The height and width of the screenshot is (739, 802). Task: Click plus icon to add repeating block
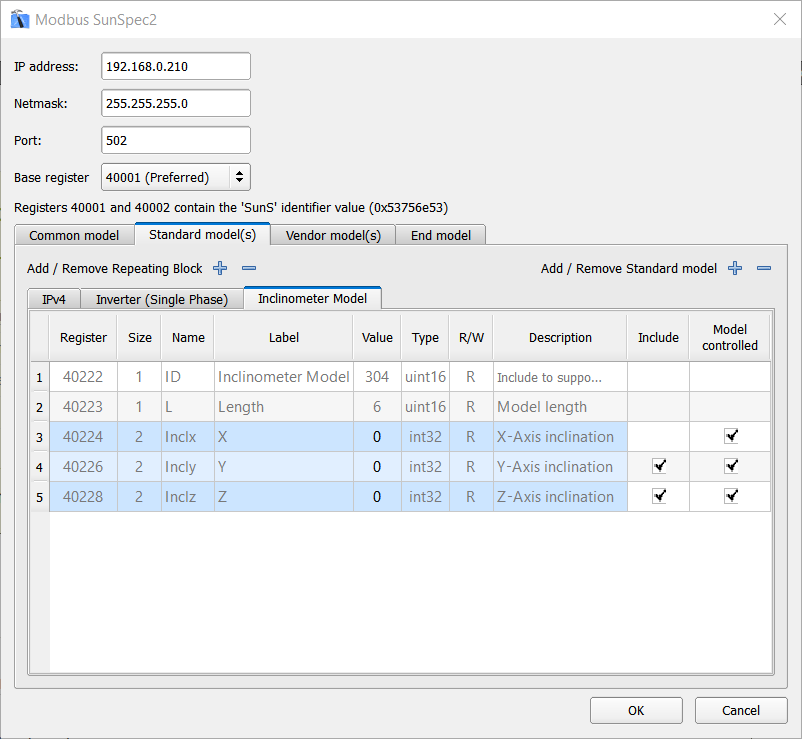click(x=220, y=268)
